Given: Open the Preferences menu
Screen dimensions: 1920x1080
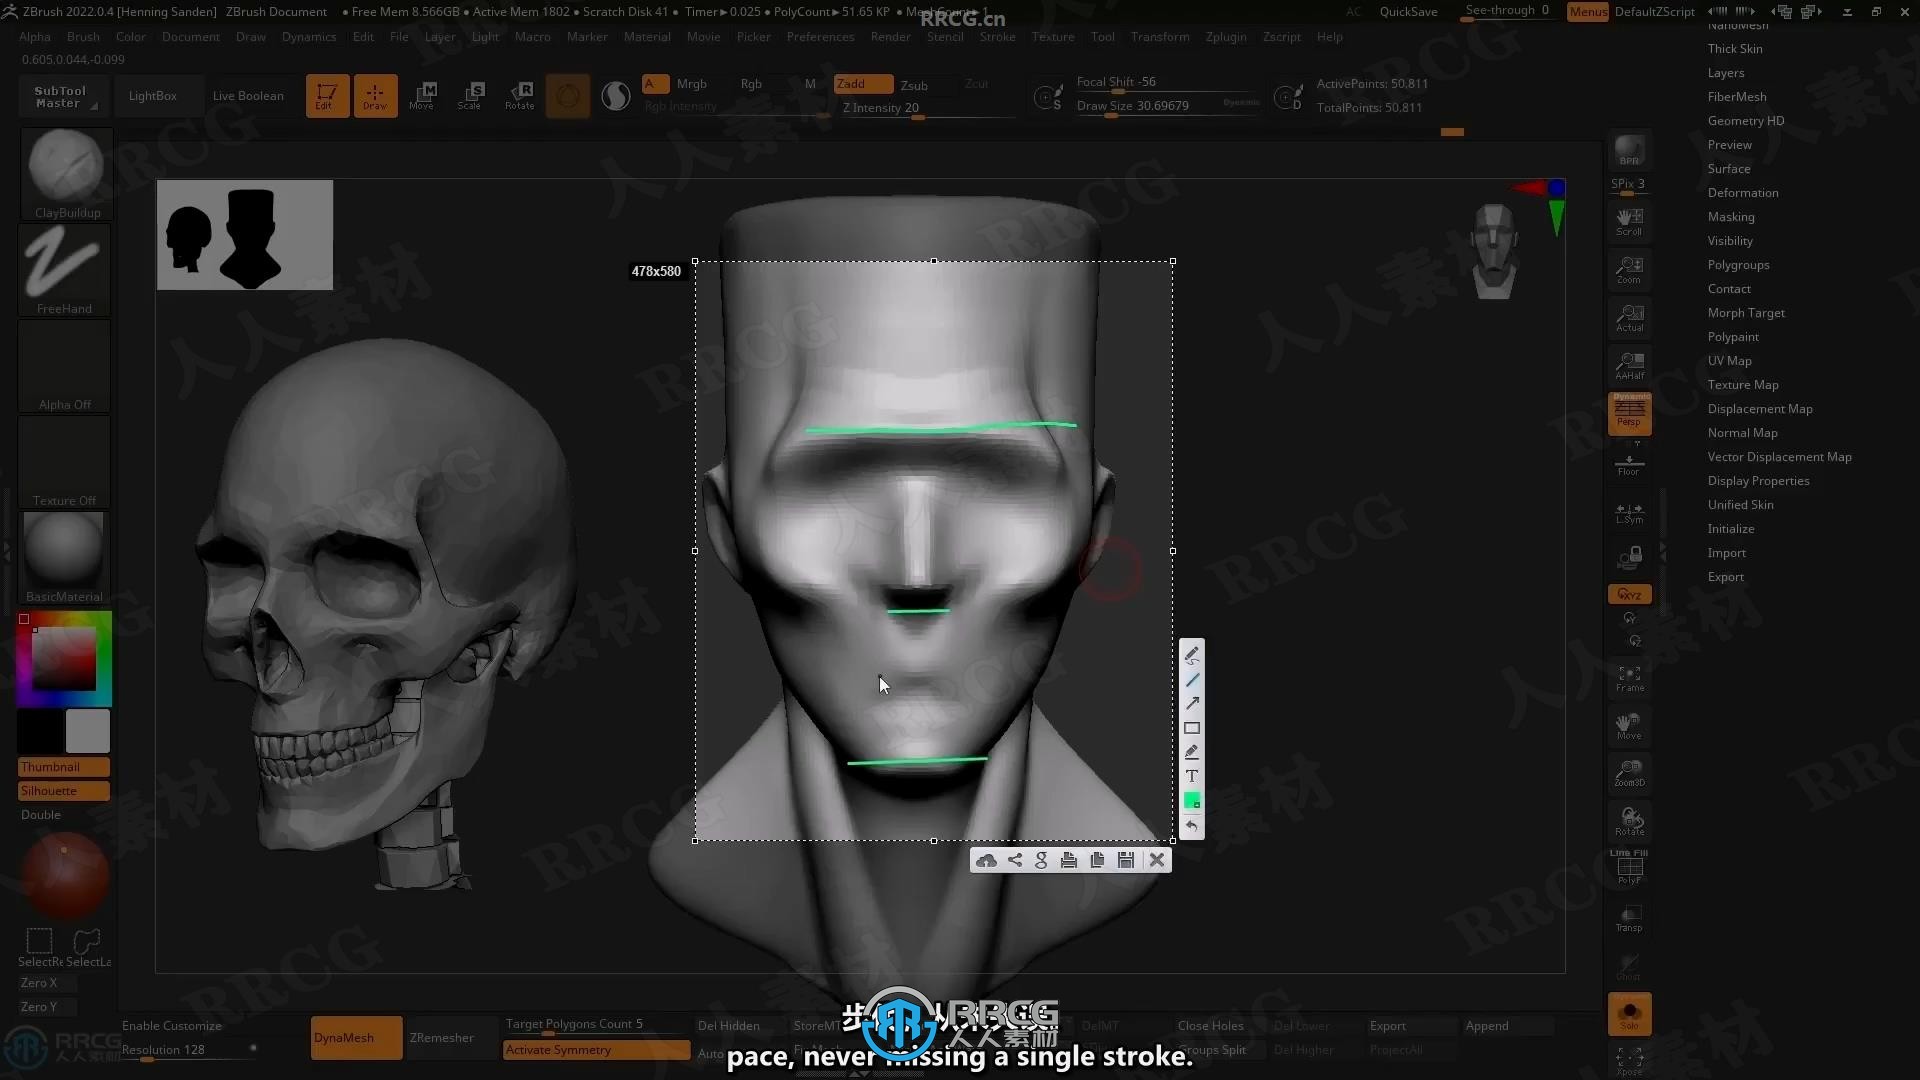Looking at the screenshot, I should 820,37.
